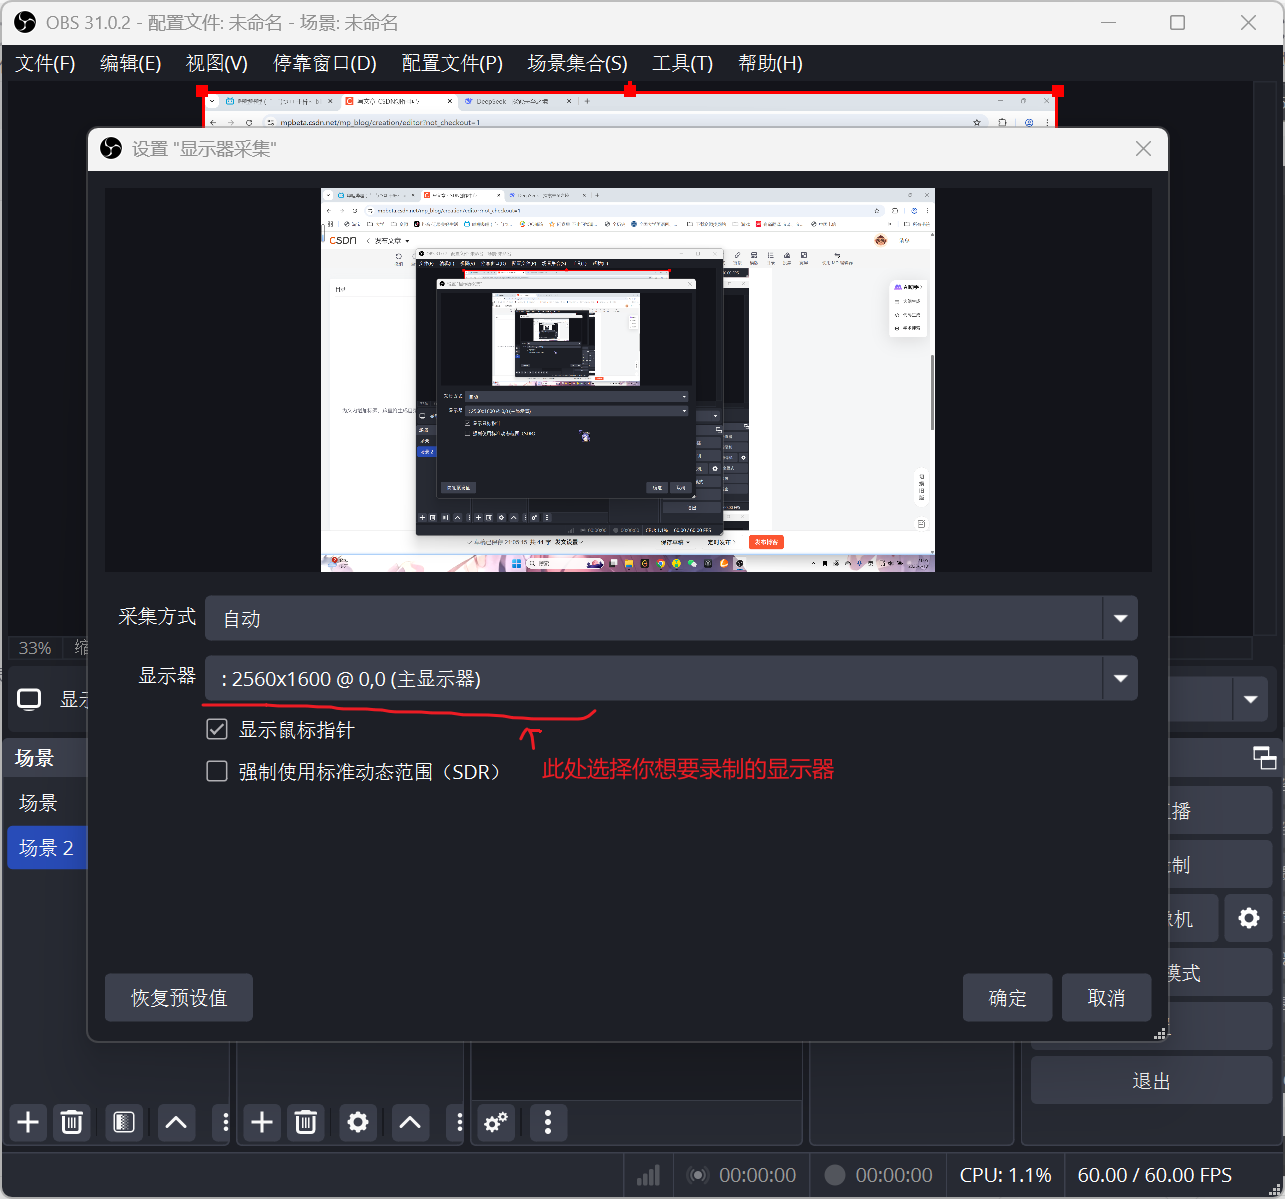The image size is (1285, 1199).
Task: Open the 工具(T) menu
Action: (x=681, y=63)
